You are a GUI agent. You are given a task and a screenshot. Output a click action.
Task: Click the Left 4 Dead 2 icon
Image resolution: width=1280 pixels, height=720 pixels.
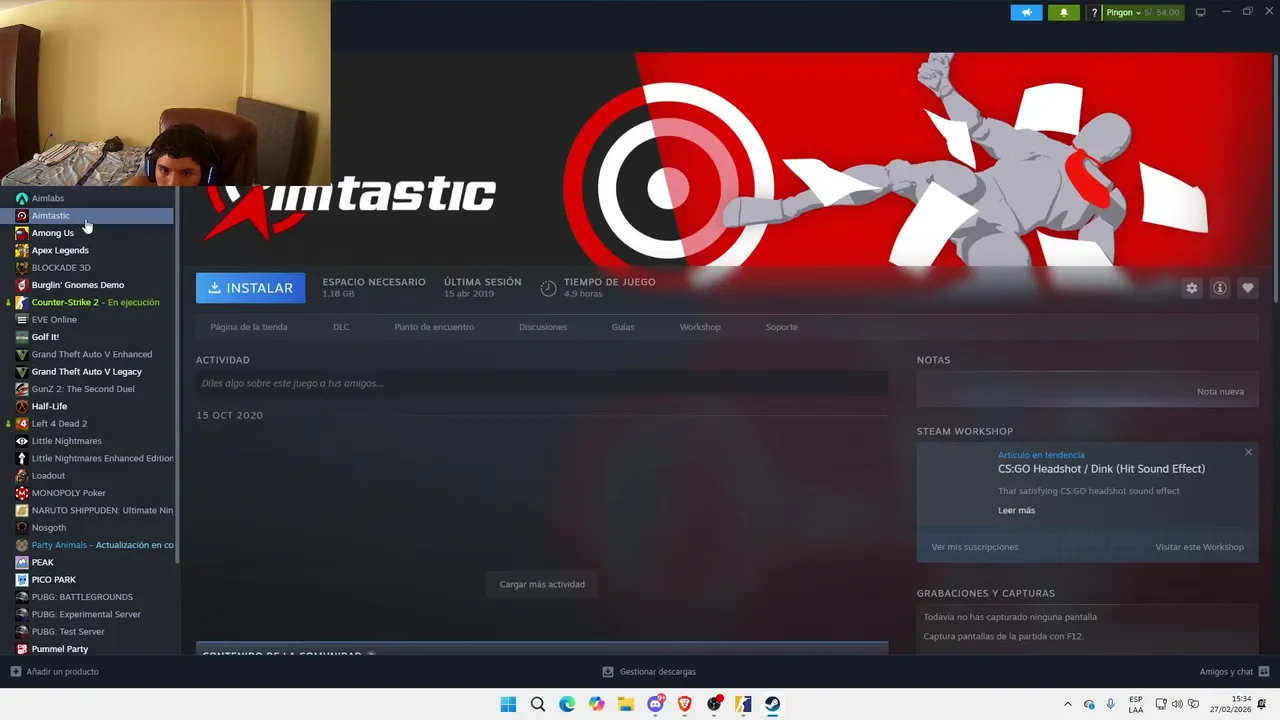22,424
